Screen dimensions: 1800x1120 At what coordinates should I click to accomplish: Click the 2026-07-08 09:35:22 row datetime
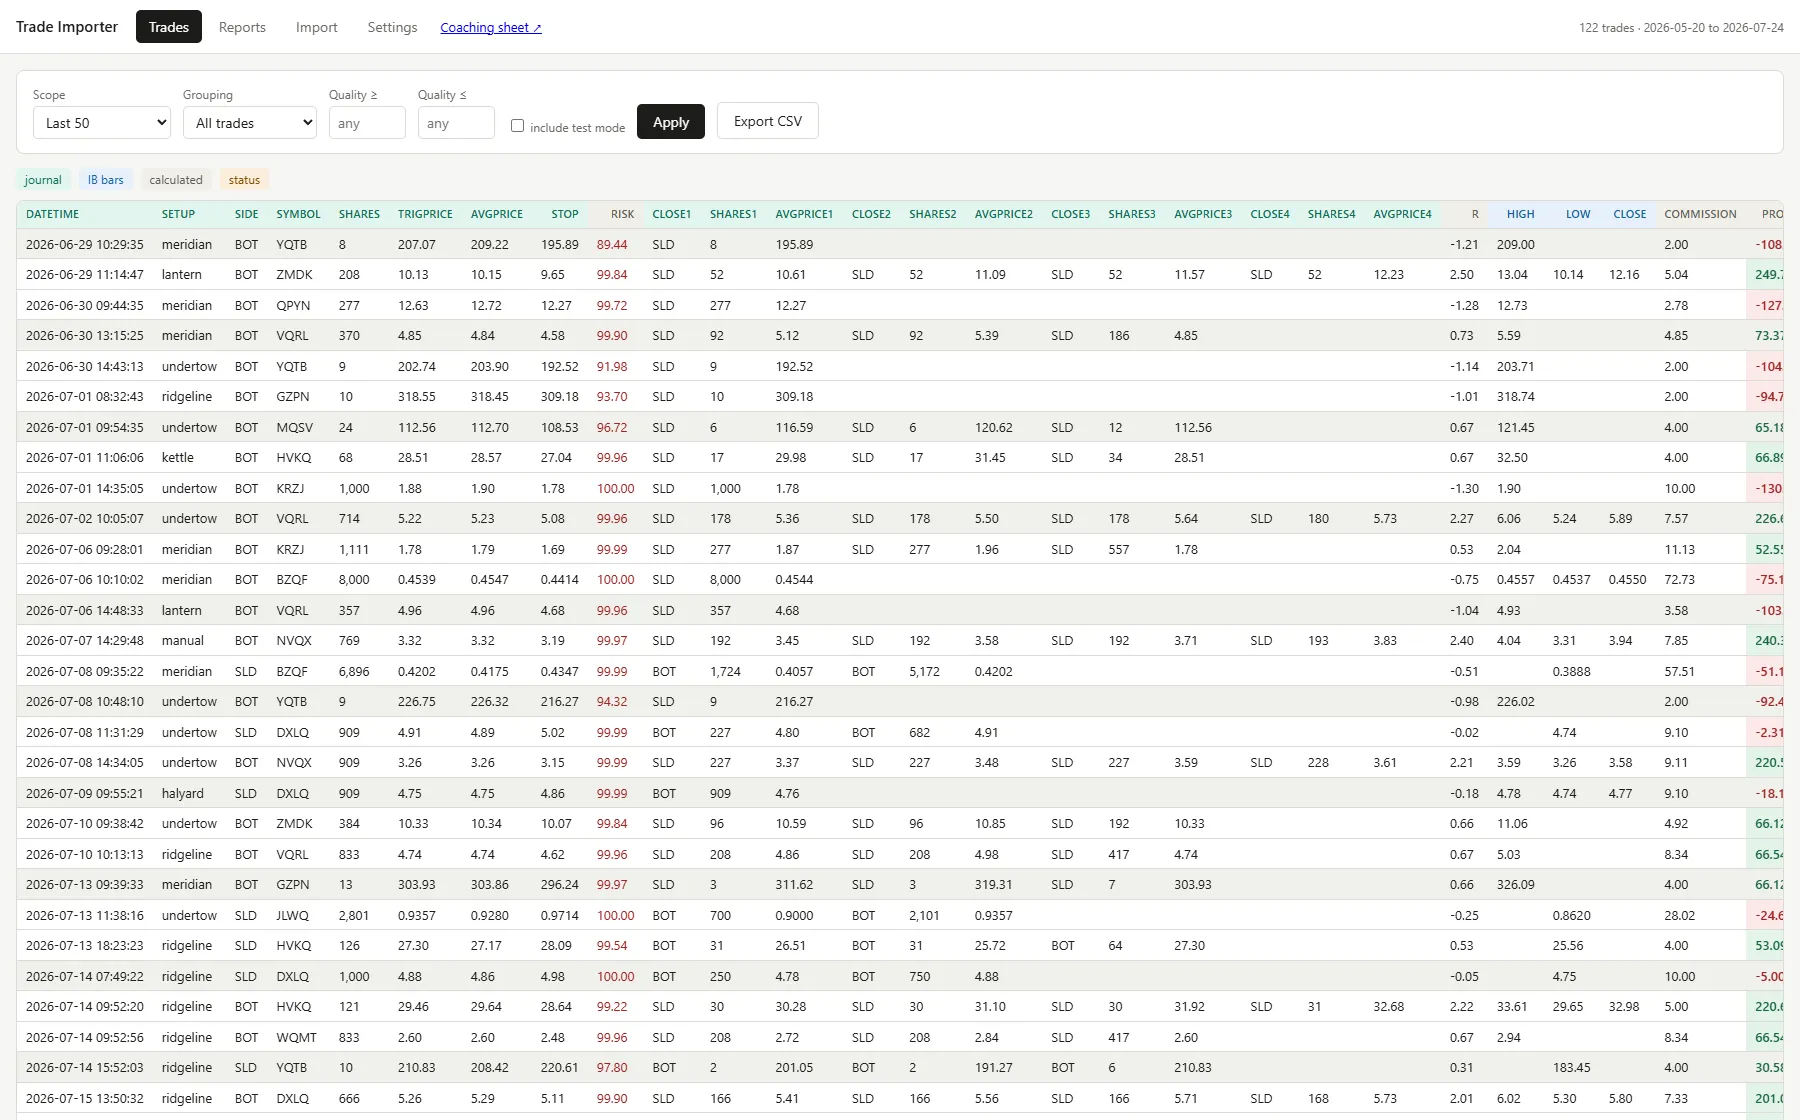[x=85, y=671]
